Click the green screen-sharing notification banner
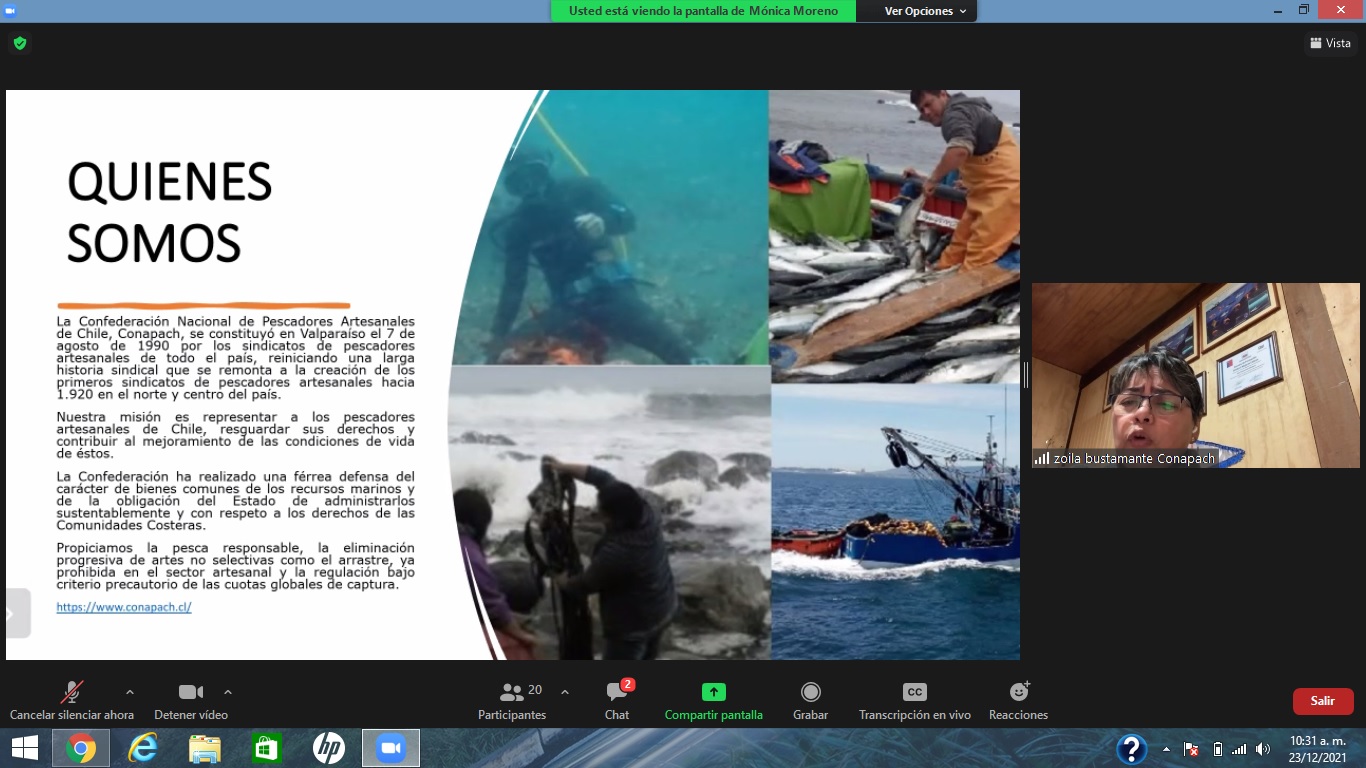The width and height of the screenshot is (1366, 768). pos(703,11)
